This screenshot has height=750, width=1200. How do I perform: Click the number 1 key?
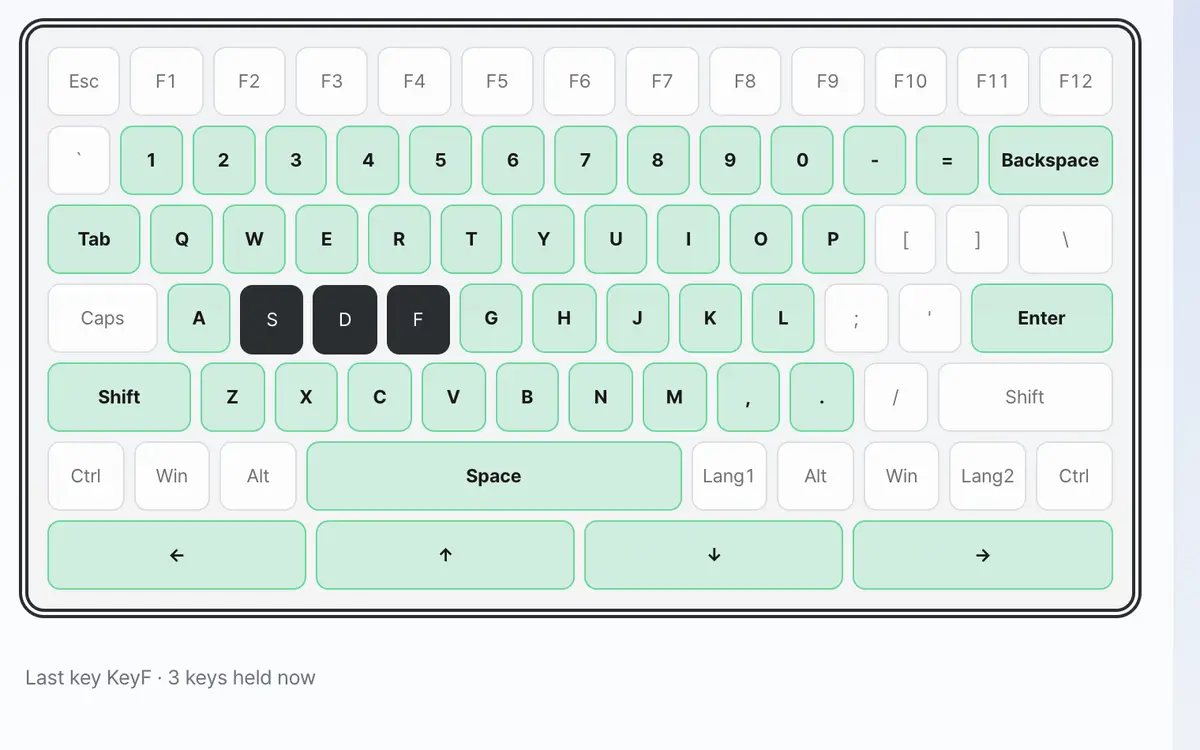click(151, 160)
